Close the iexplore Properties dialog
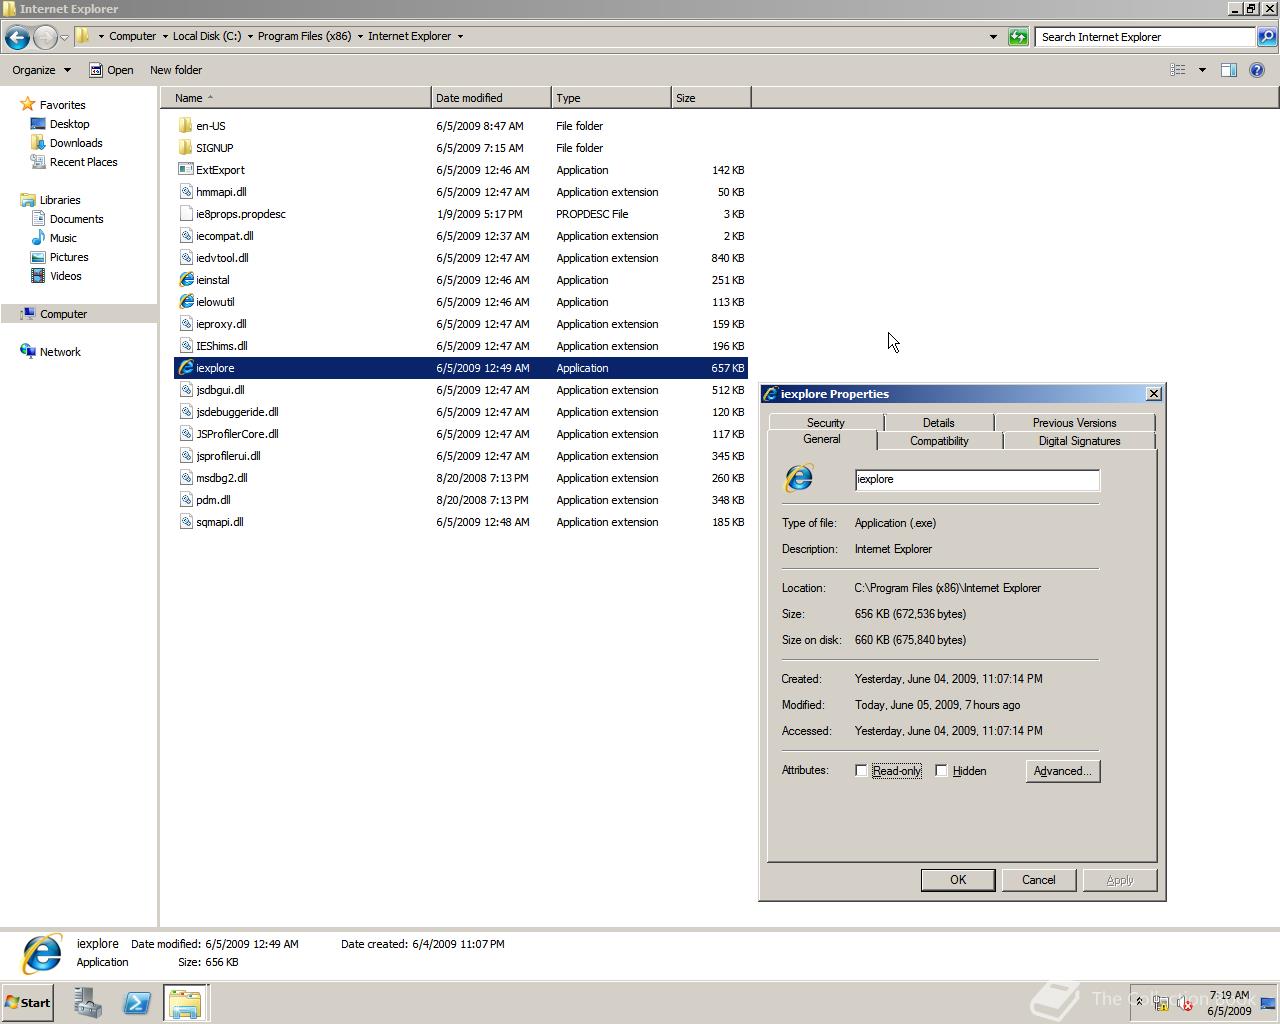The image size is (1280, 1024). click(x=1153, y=394)
